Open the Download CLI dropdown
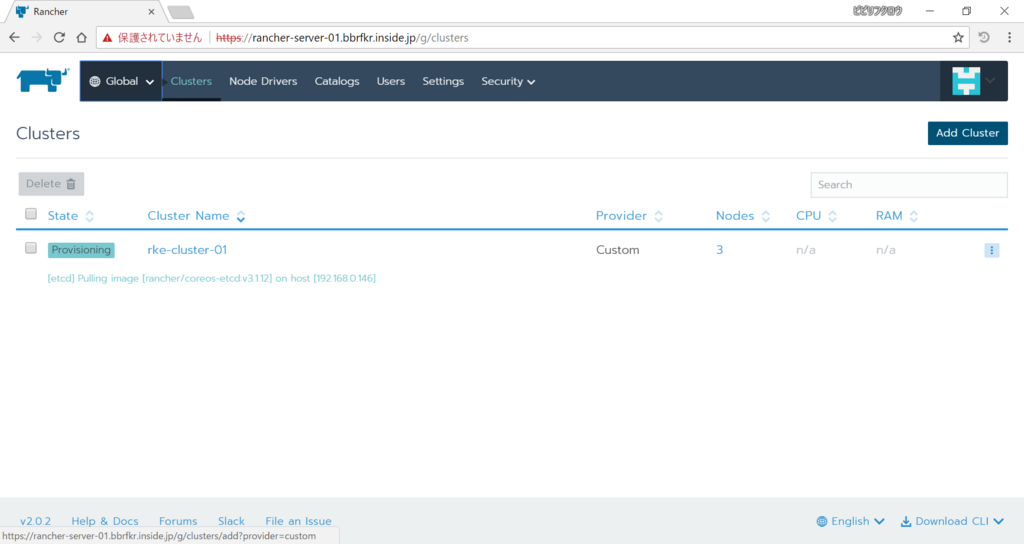This screenshot has width=1024, height=544. coord(952,521)
